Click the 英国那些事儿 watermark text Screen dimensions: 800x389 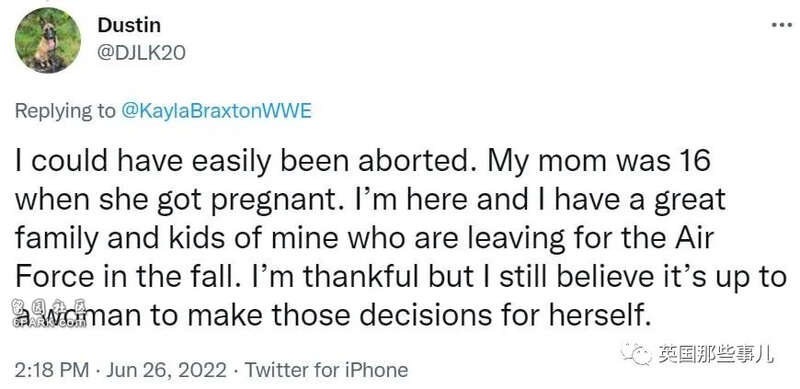pyautogui.click(x=716, y=353)
